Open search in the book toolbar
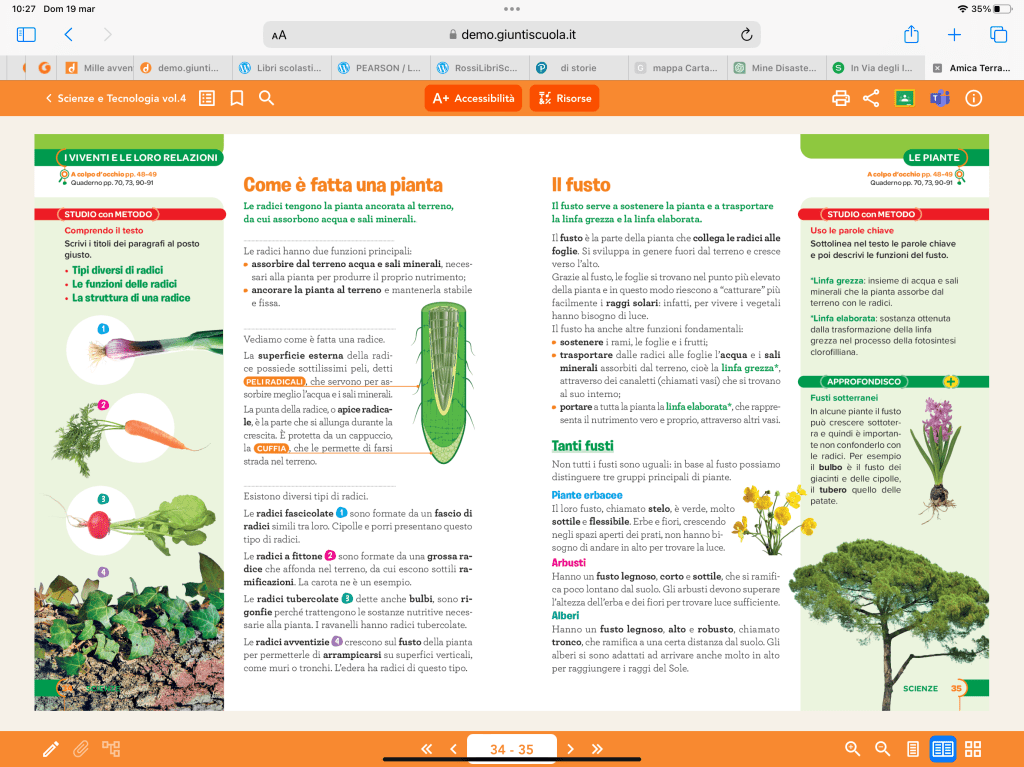 point(267,98)
